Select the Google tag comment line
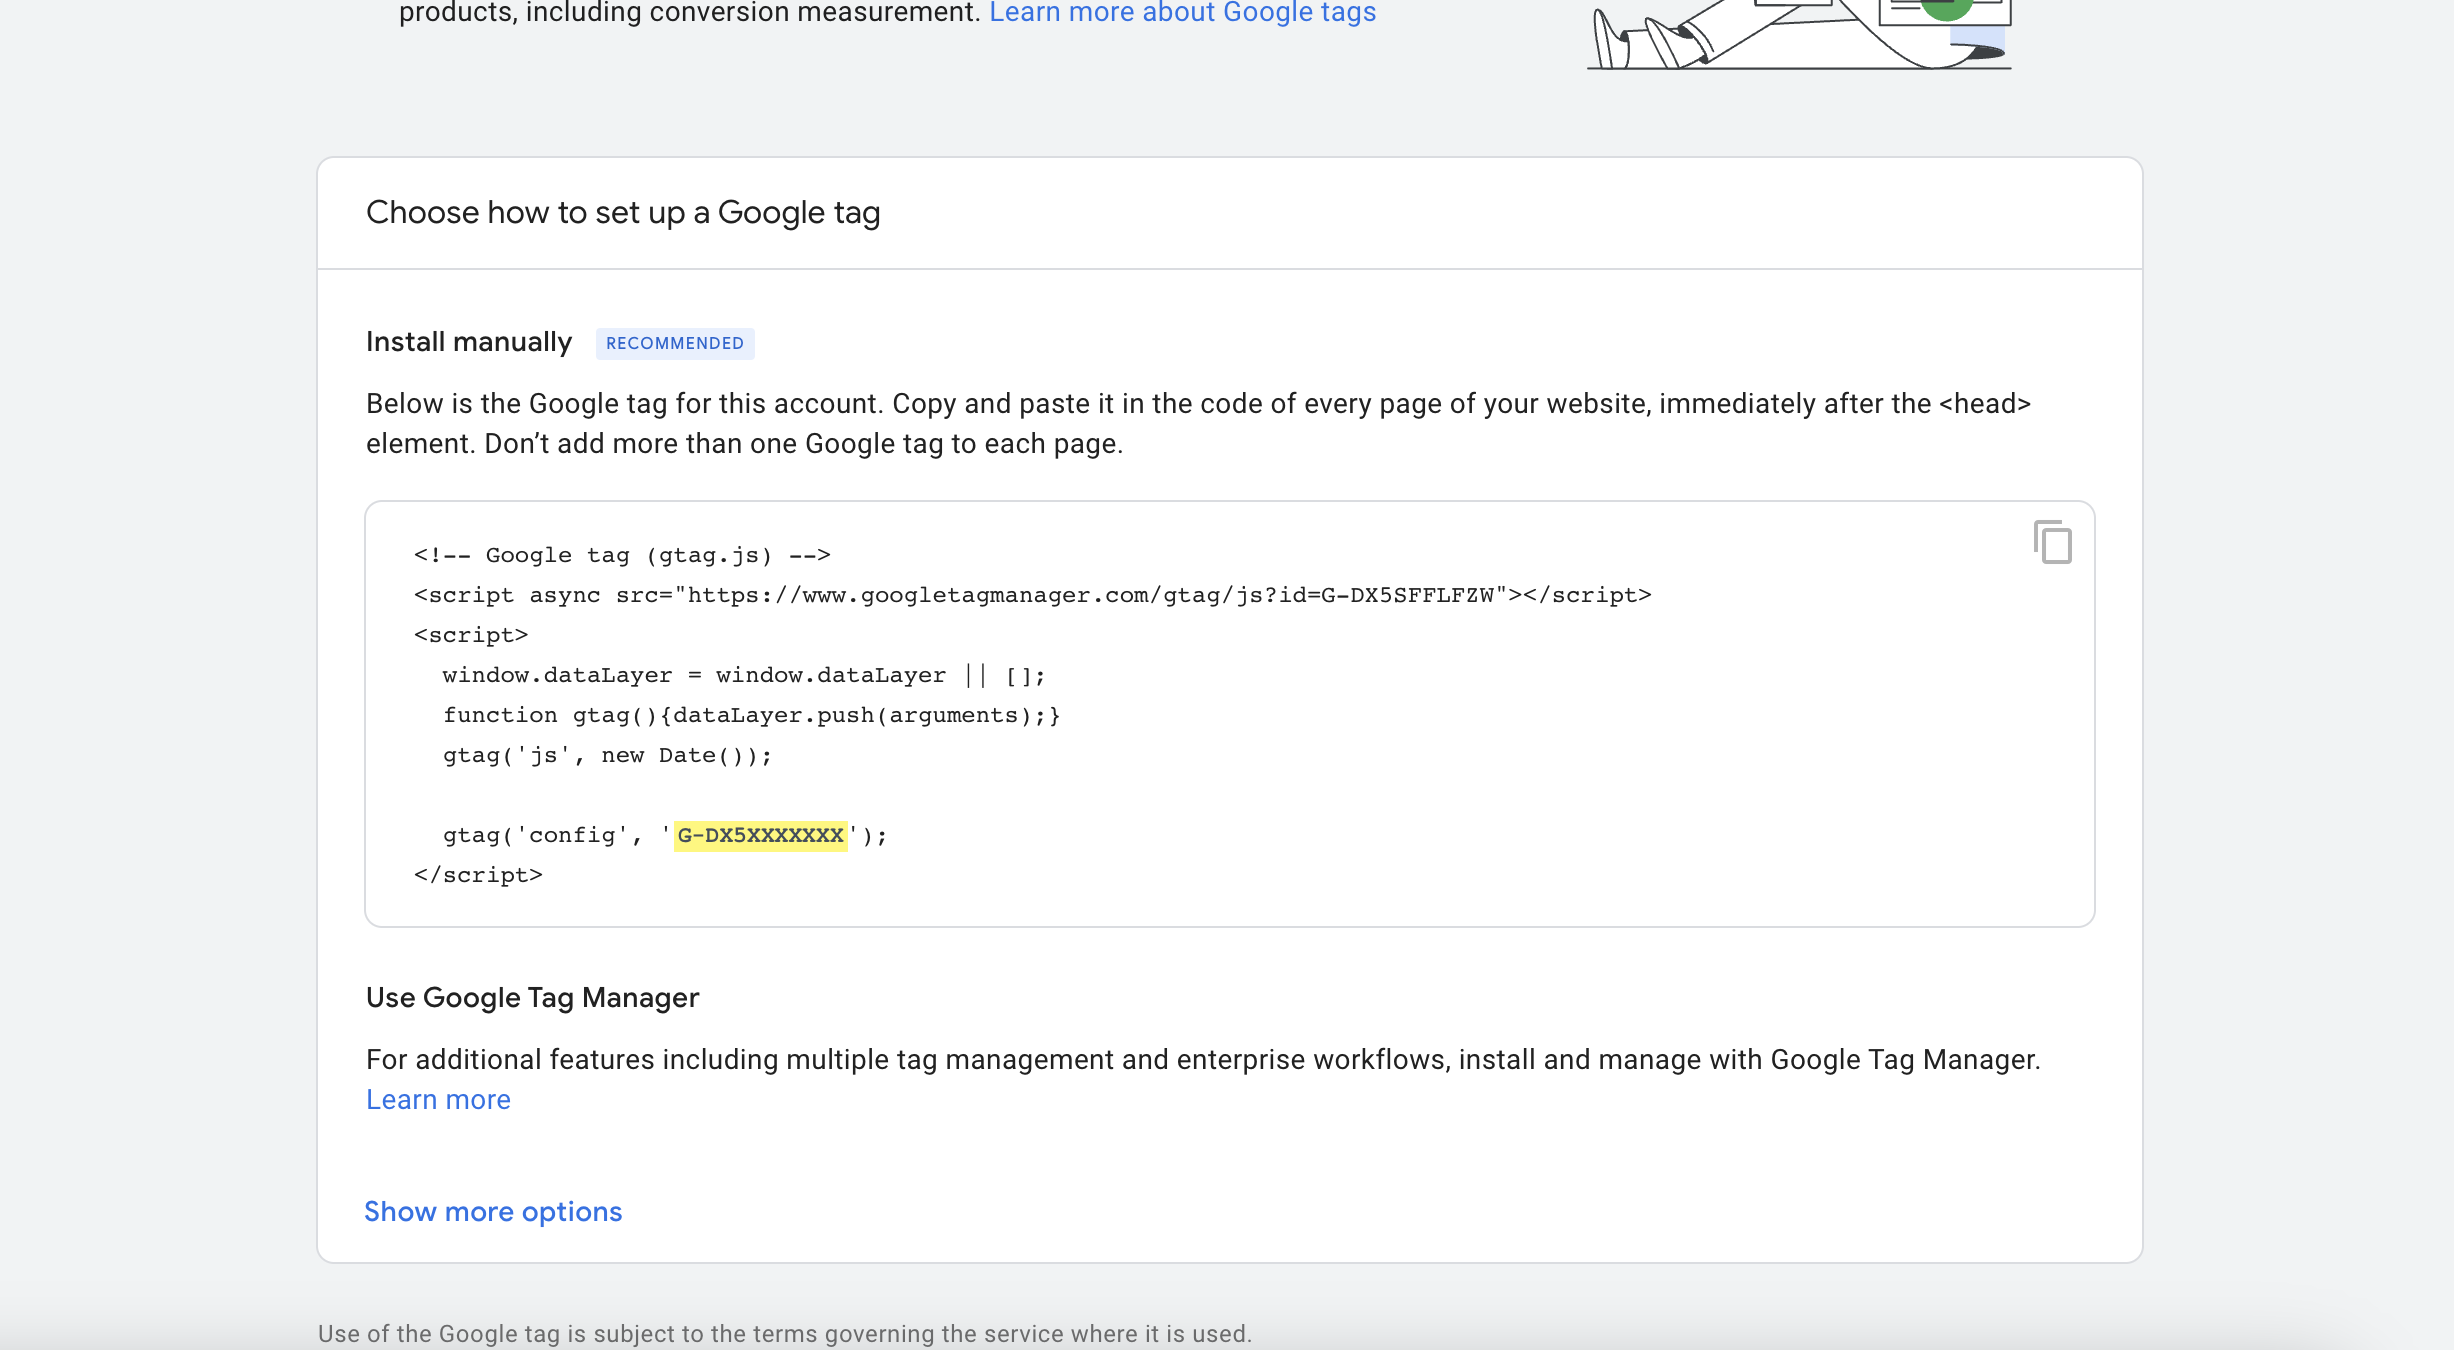The image size is (2454, 1350). pyautogui.click(x=622, y=554)
